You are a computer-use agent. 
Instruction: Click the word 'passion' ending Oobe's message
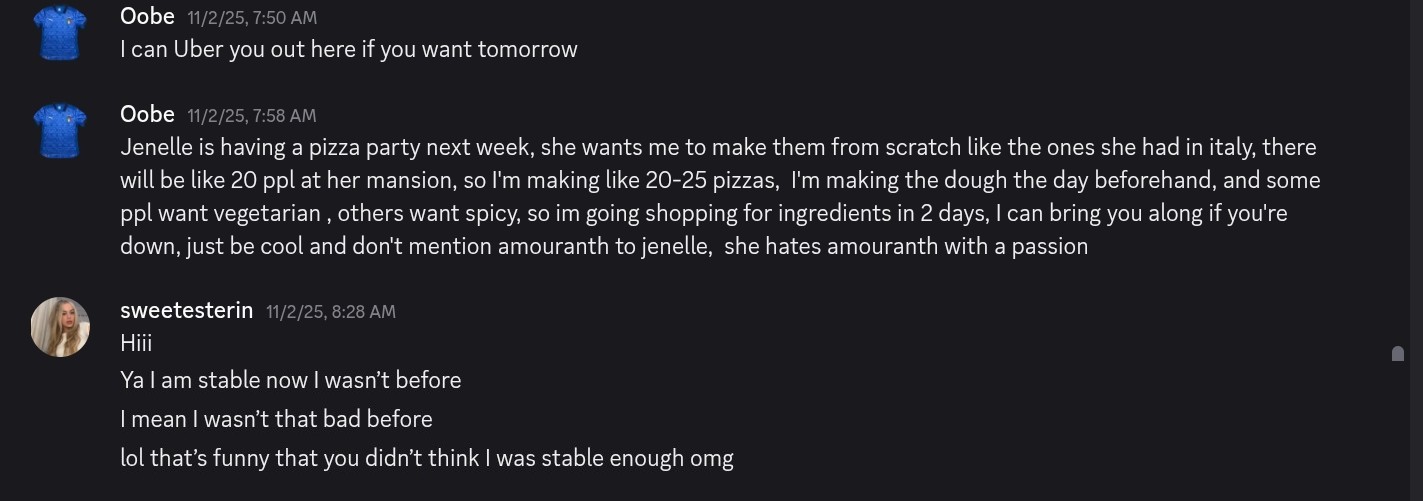click(x=1049, y=246)
